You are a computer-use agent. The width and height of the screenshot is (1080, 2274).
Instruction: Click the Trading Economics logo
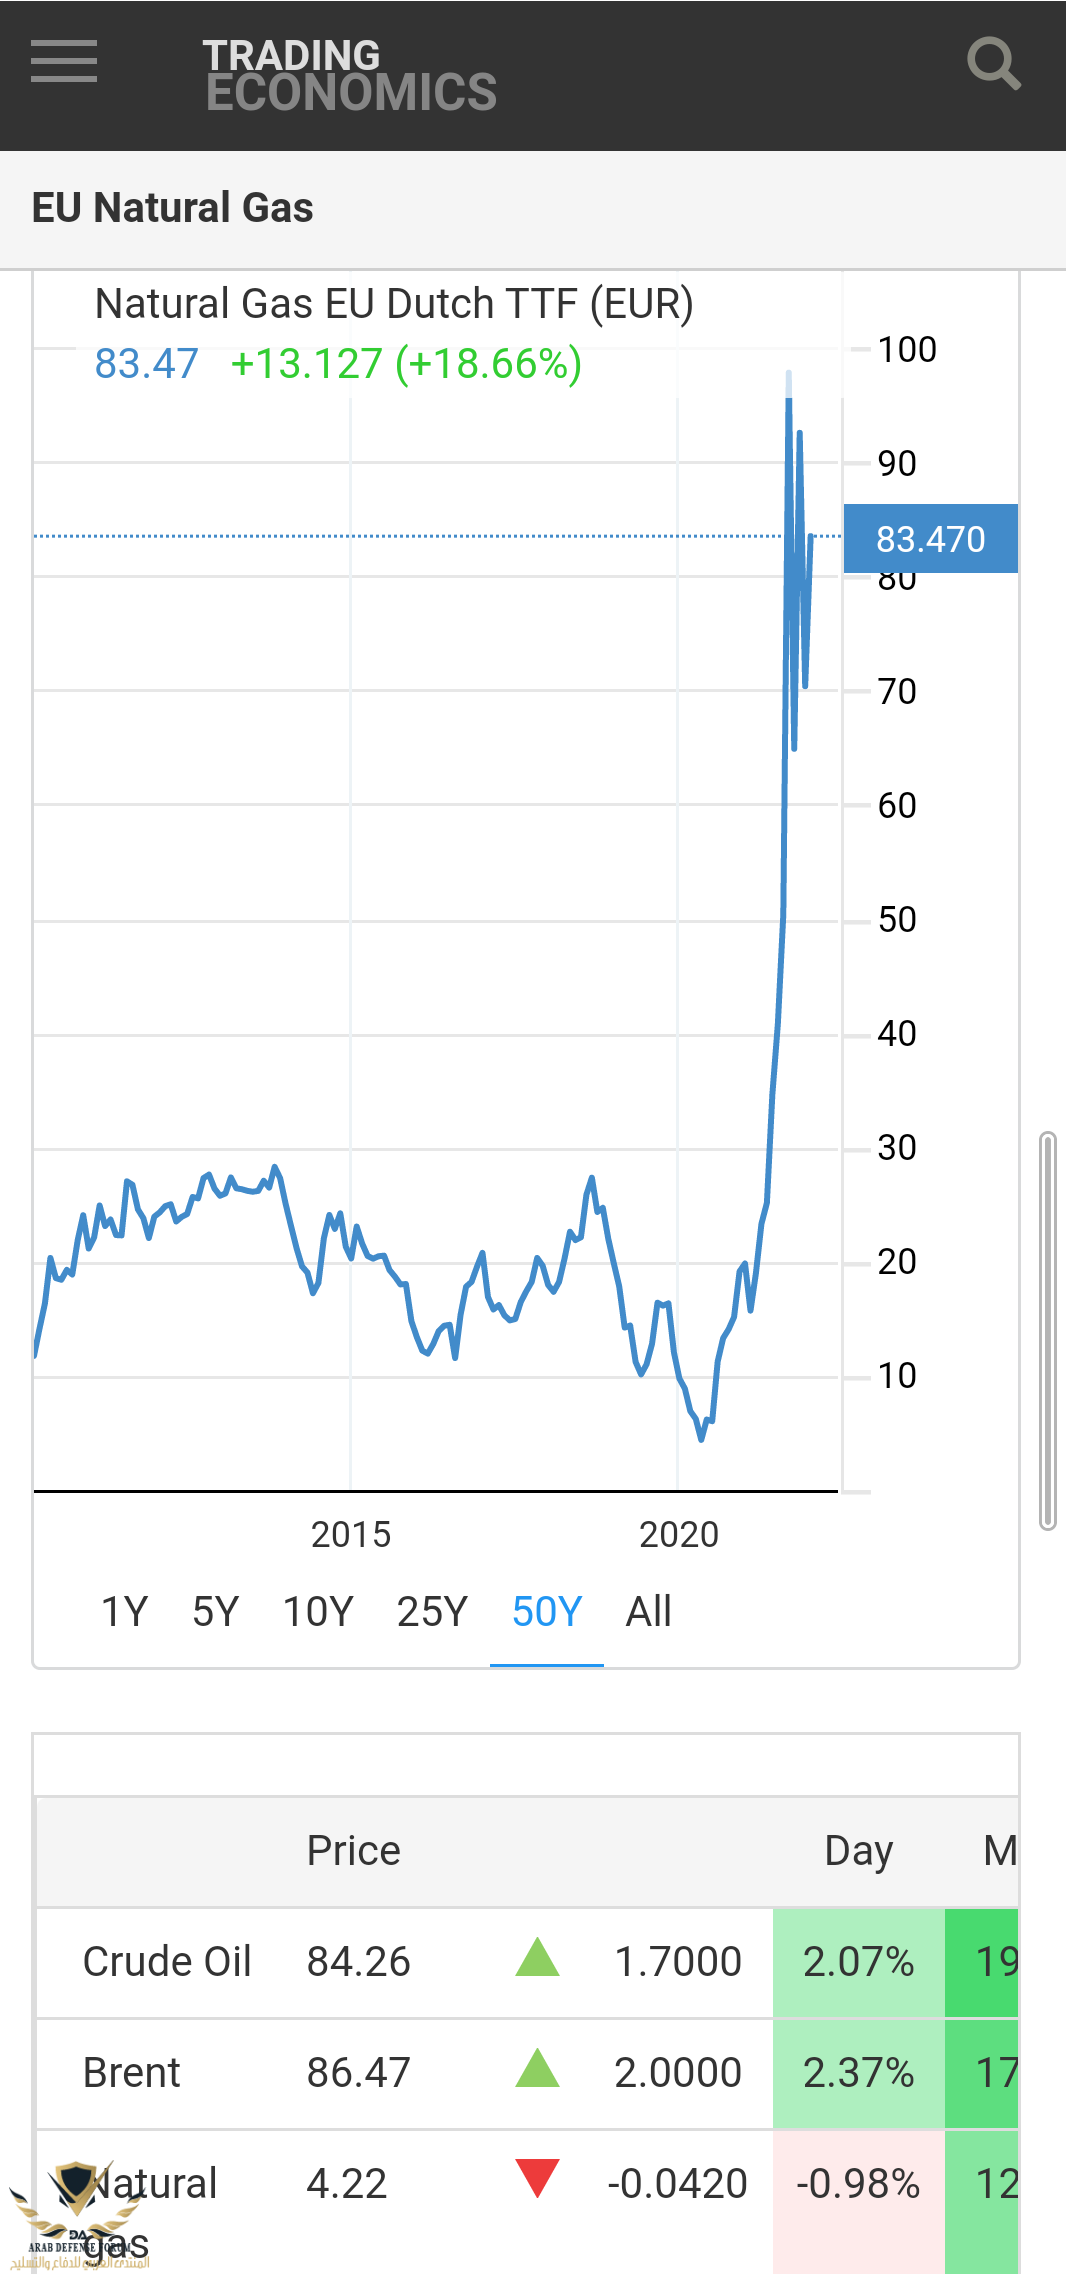349,75
